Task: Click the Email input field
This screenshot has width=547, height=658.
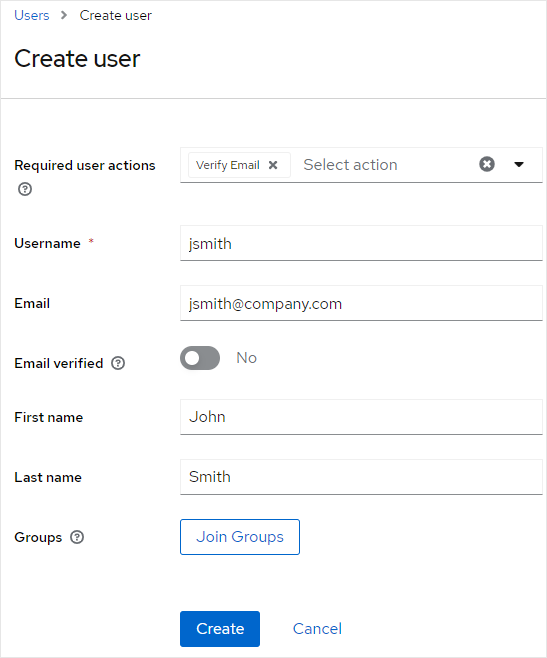Action: pyautogui.click(x=361, y=303)
